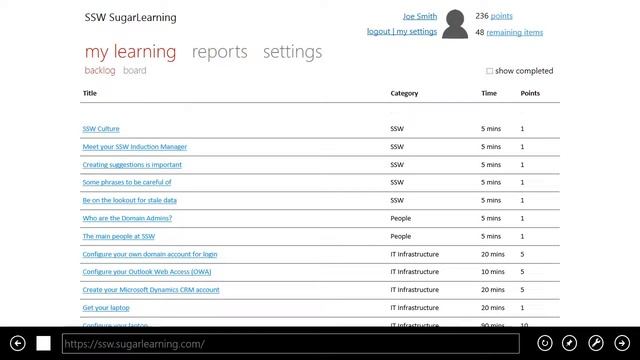Viewport: 640px width, 360px height.
Task: Click 20 mins in Dynamics CRM row
Action: tap(493, 289)
